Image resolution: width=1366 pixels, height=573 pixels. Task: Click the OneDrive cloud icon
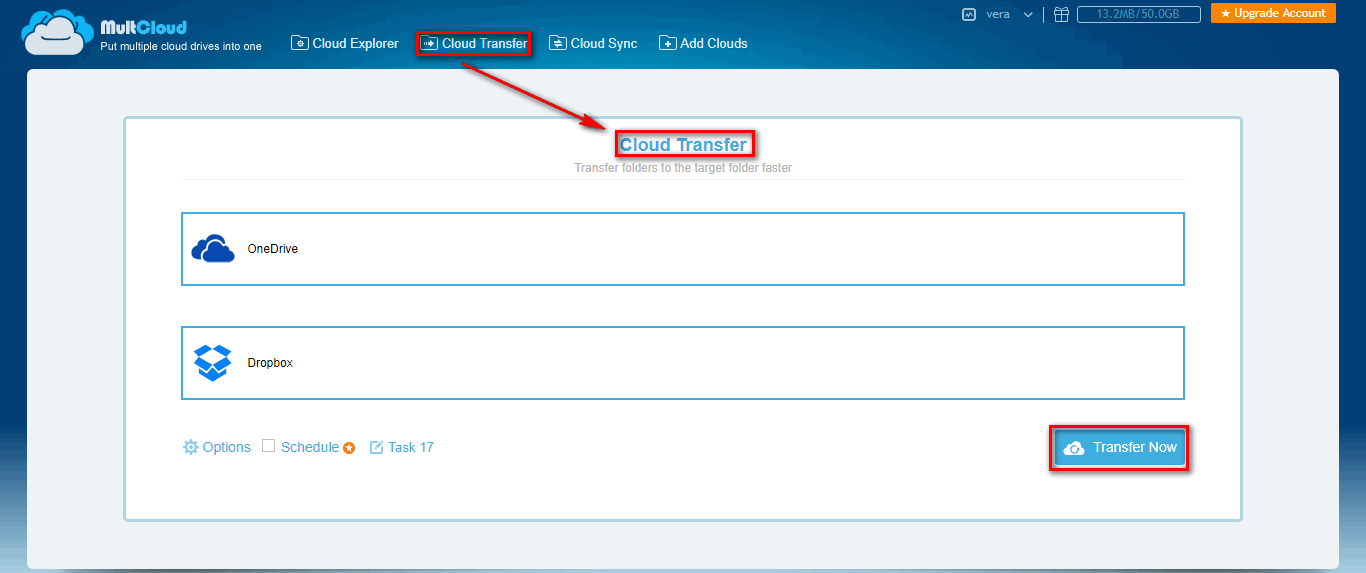click(213, 249)
